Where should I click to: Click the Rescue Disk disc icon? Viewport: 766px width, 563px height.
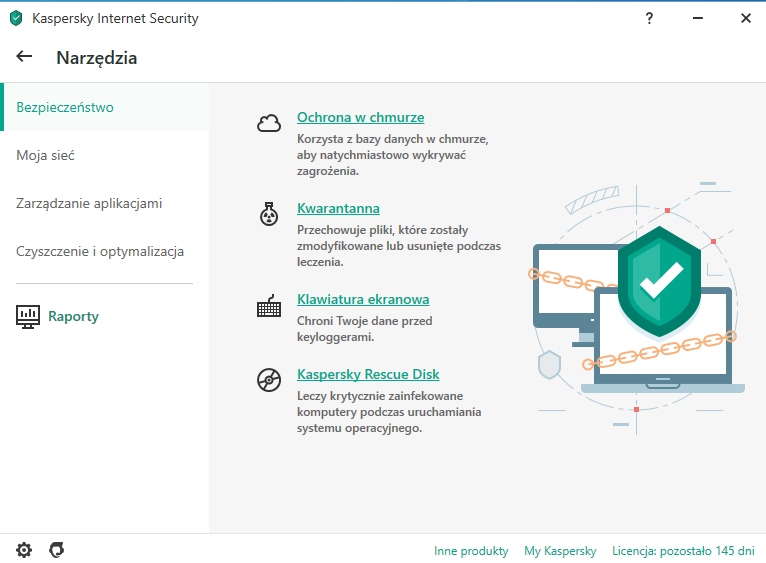[269, 380]
